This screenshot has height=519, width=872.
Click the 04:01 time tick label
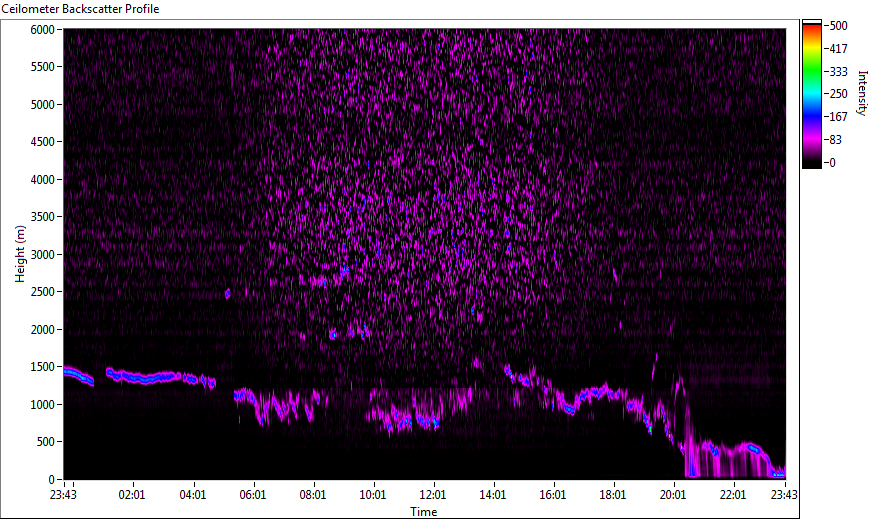pyautogui.click(x=193, y=495)
